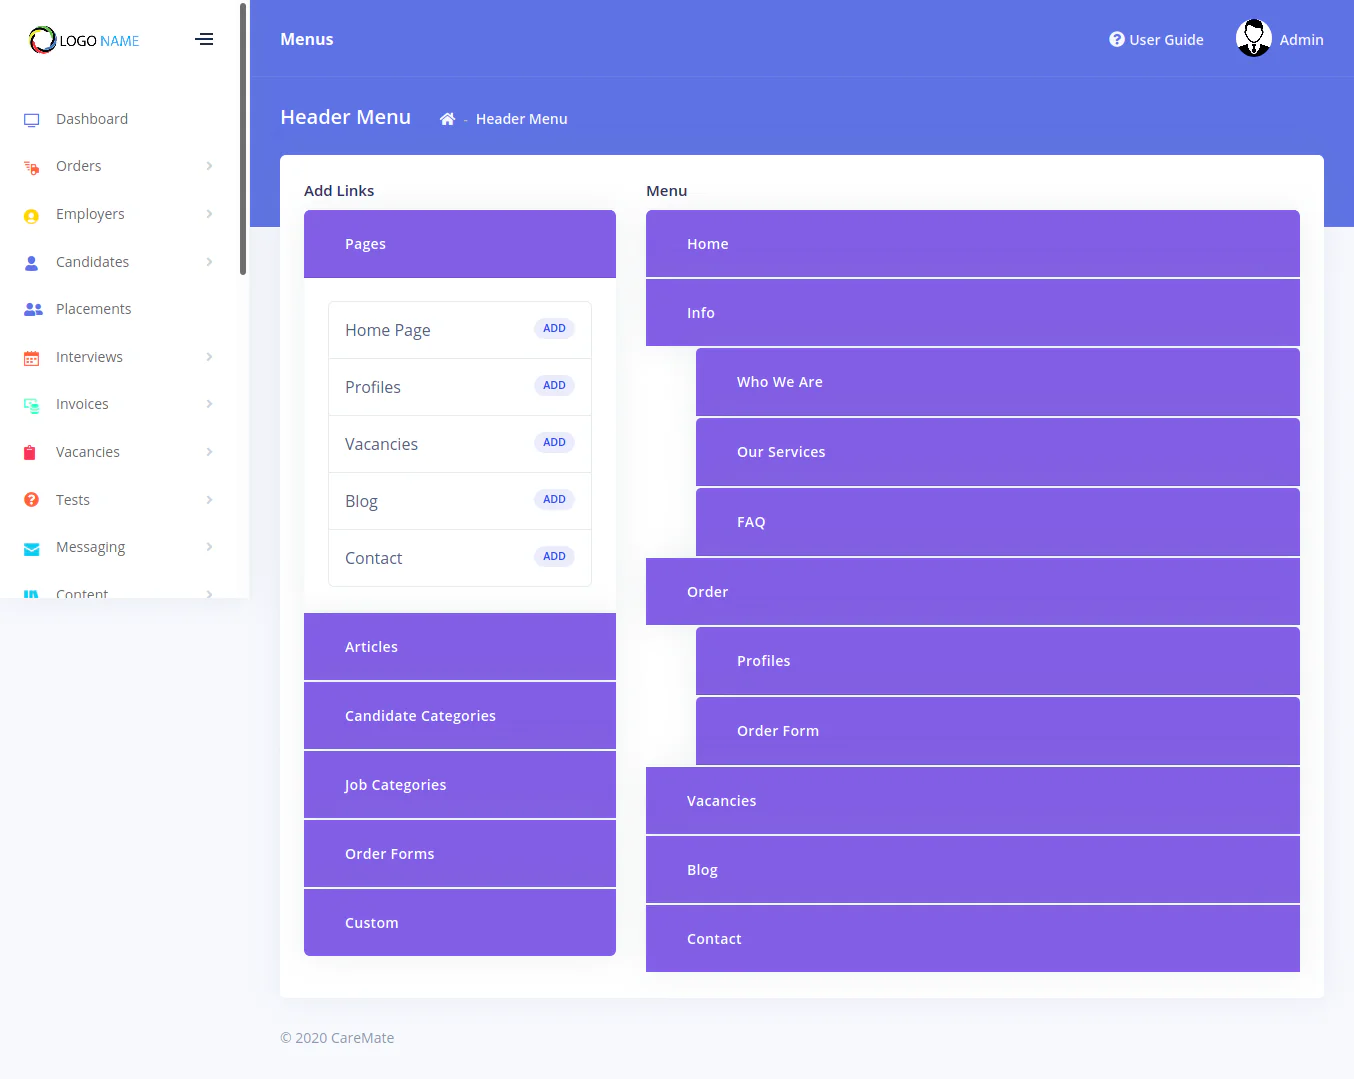Click the Admin avatar picture

[1253, 39]
